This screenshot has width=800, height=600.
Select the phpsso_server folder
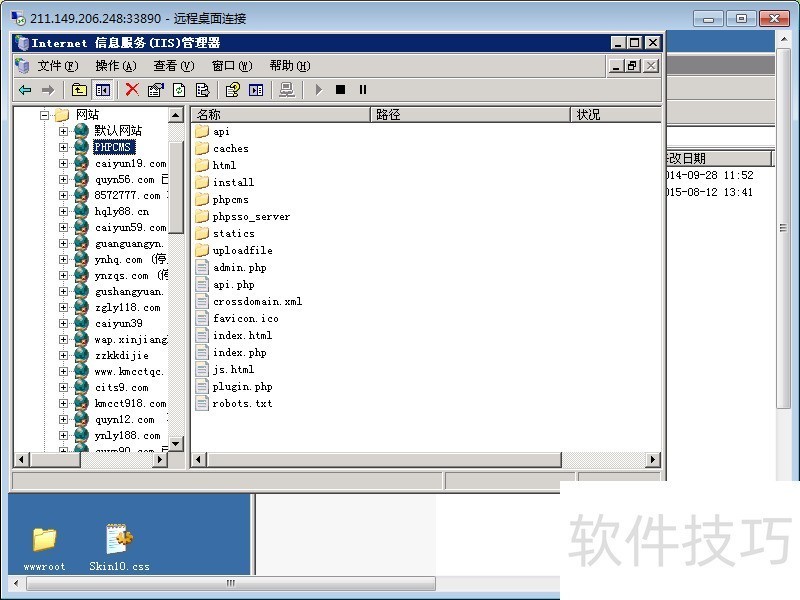click(243, 216)
